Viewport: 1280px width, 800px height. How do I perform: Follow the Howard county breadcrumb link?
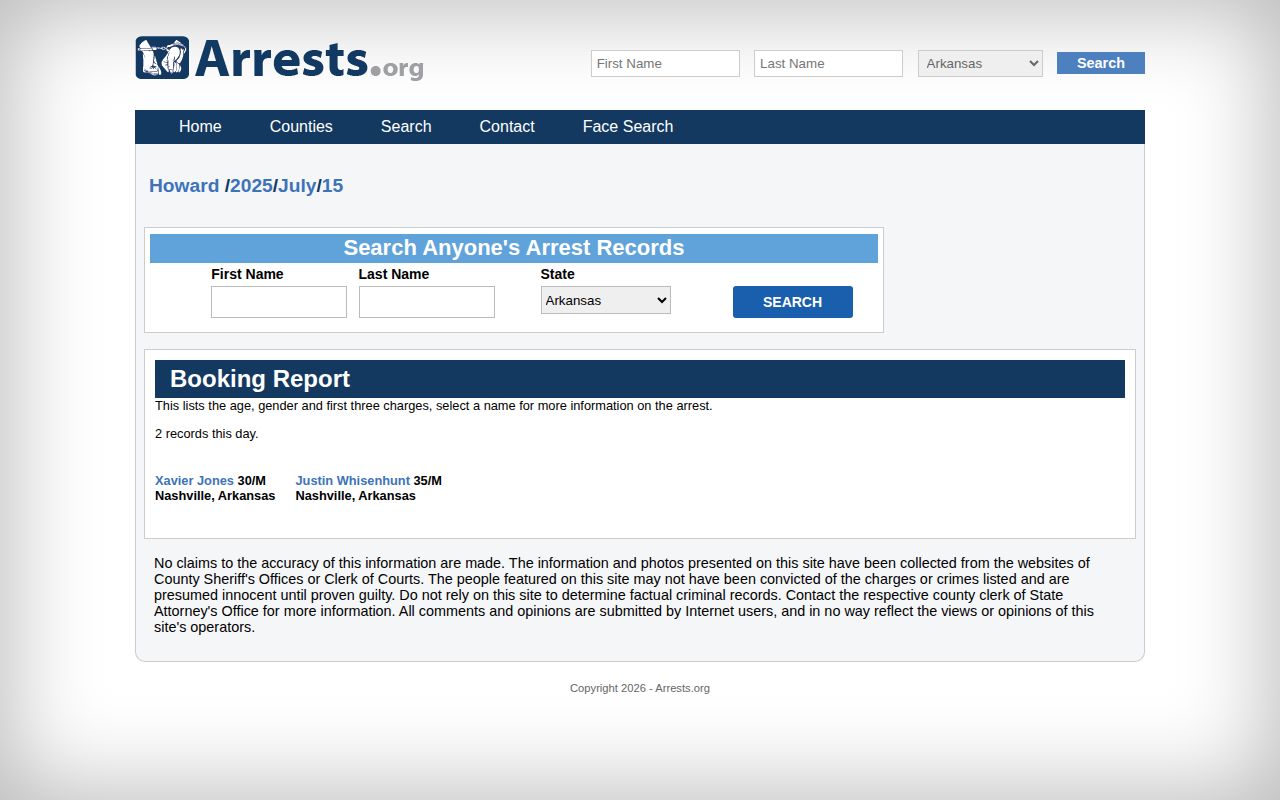point(184,186)
